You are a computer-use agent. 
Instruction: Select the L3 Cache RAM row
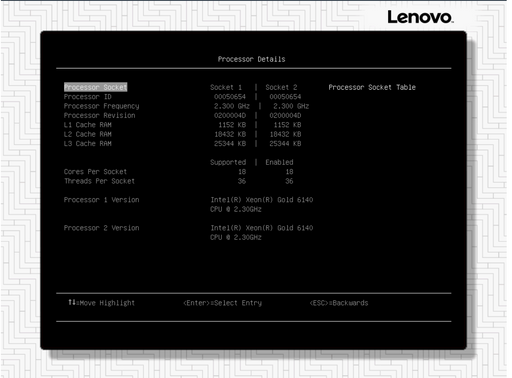pyautogui.click(x=88, y=143)
